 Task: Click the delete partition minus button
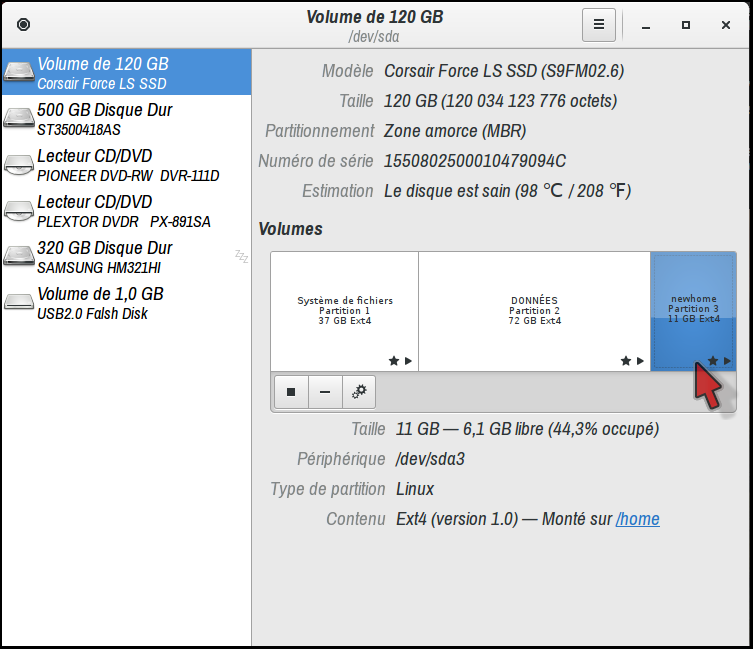pyautogui.click(x=325, y=393)
